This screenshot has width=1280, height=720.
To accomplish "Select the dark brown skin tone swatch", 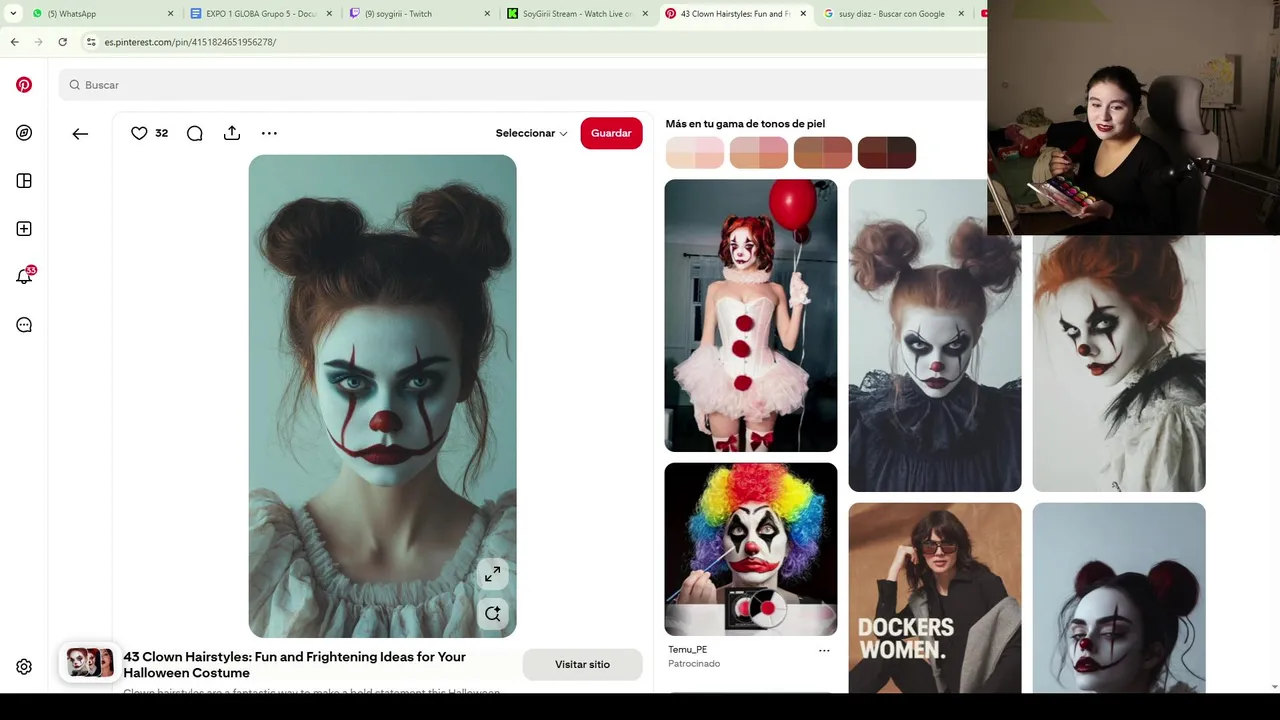I will coord(887,152).
